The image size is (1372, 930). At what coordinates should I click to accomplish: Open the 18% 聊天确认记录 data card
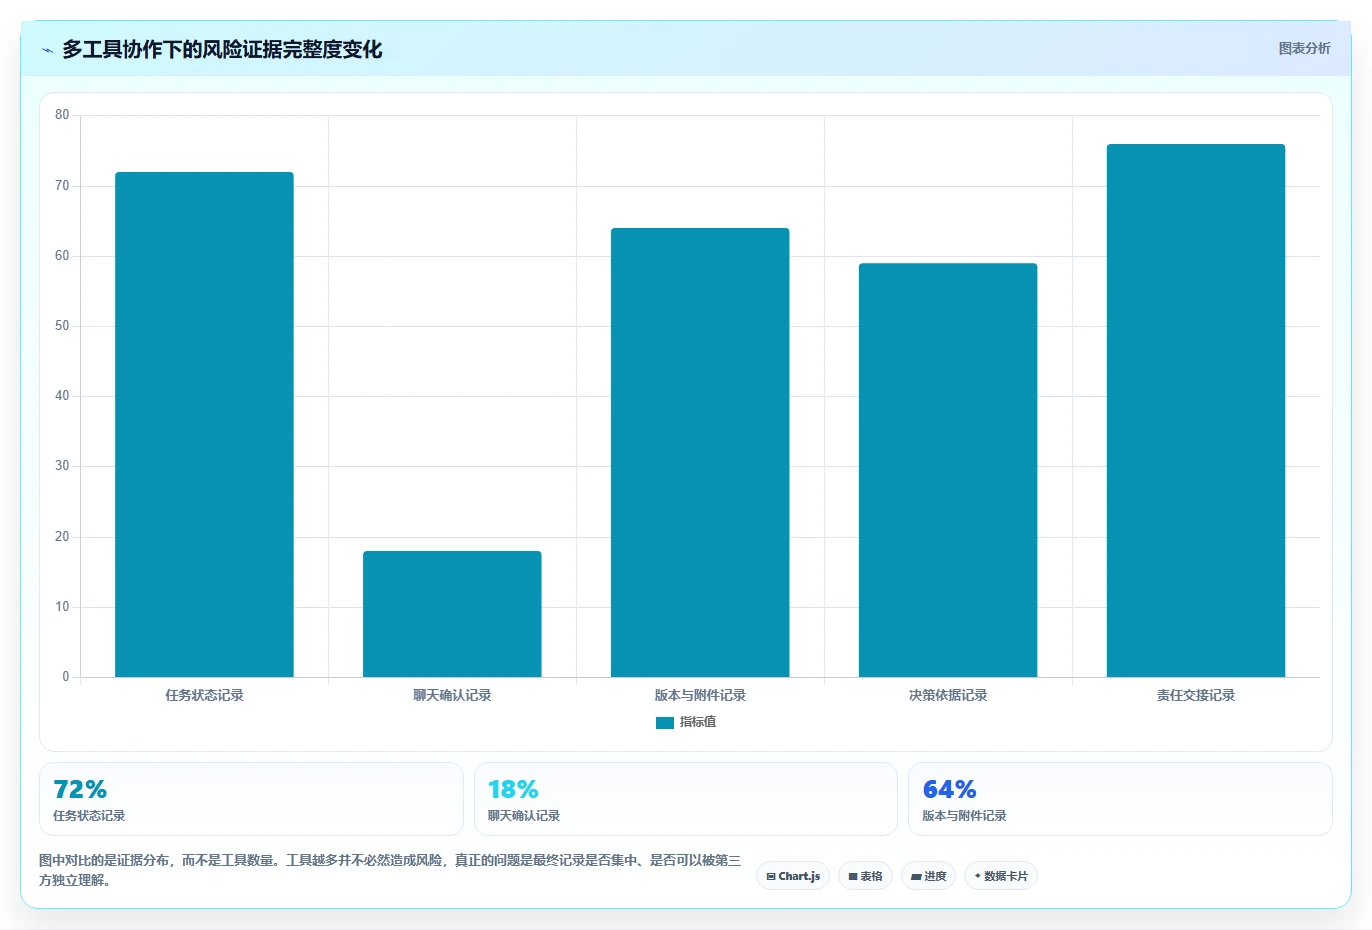click(x=685, y=799)
